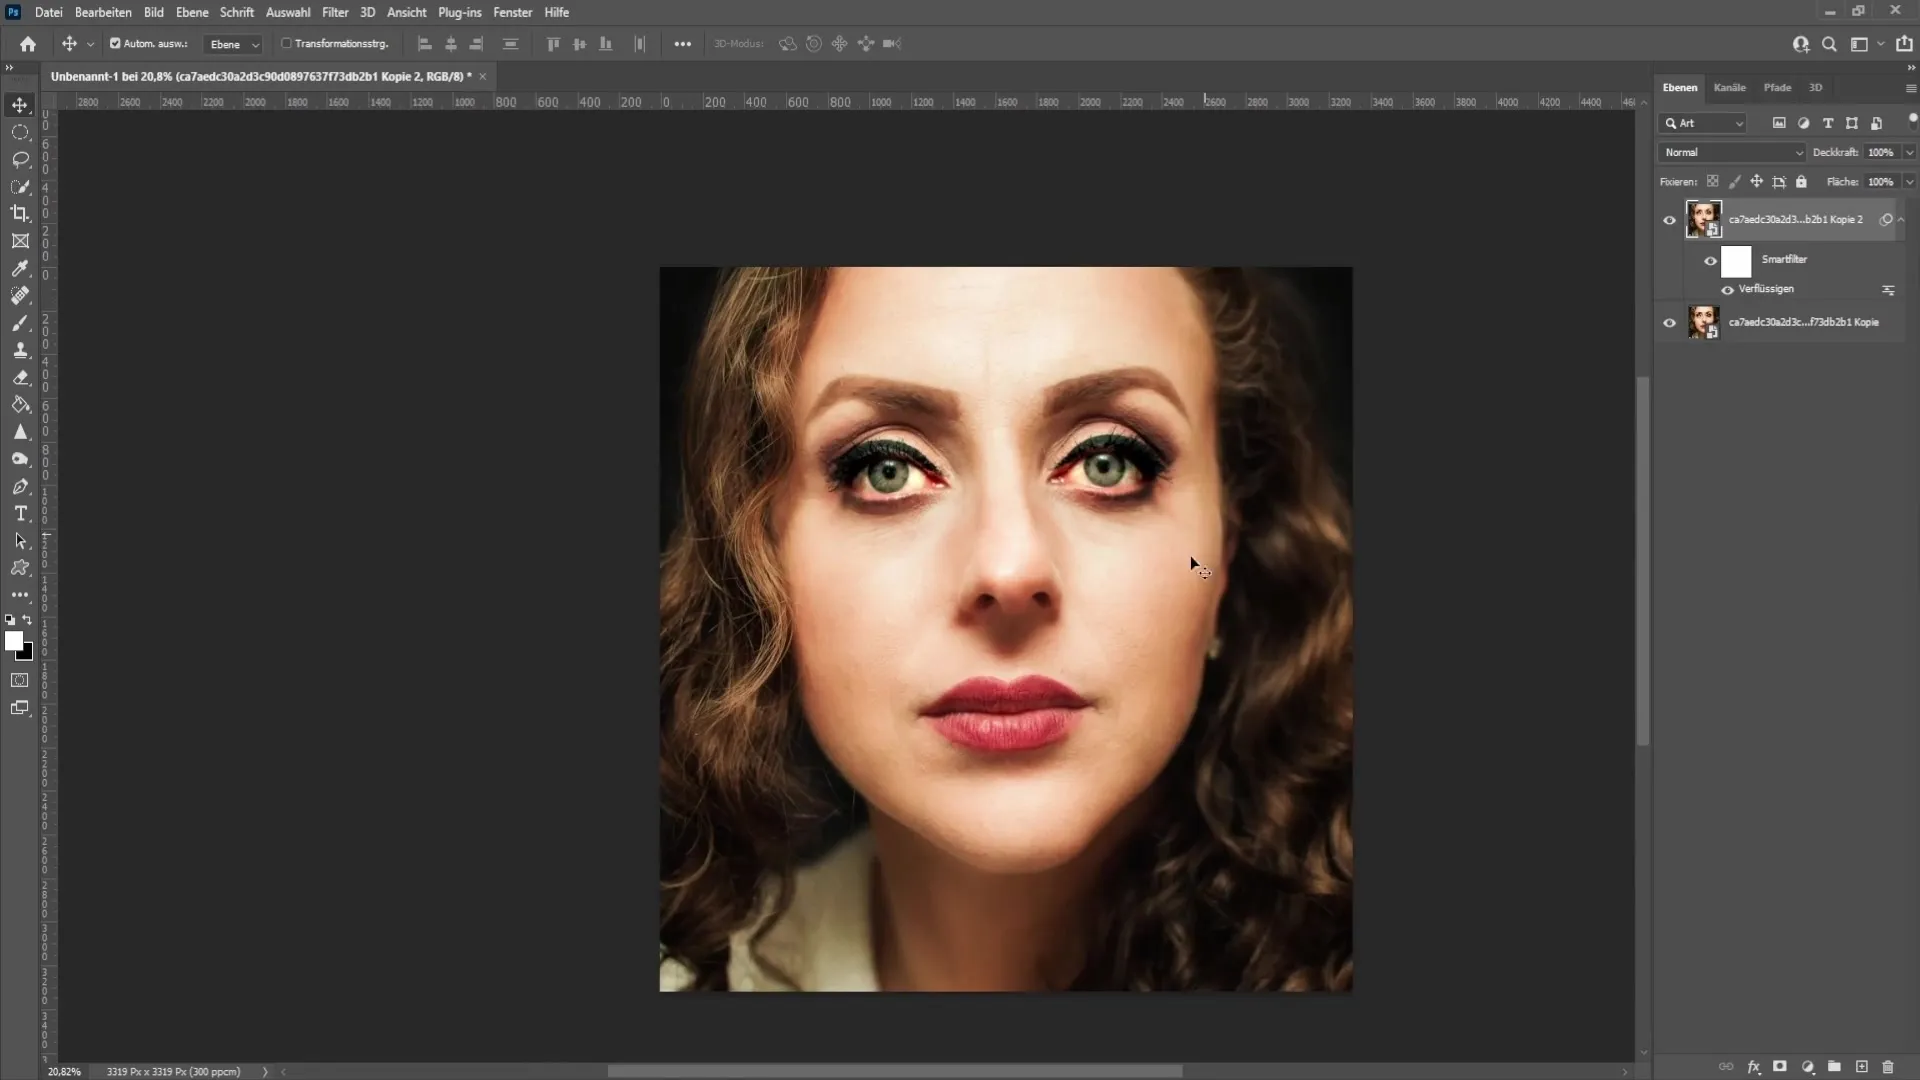Toggle visibility of ca7aedc30a2d3...b2b1 Kopie 2 layer
Screen dimensions: 1920x1080
1669,219
